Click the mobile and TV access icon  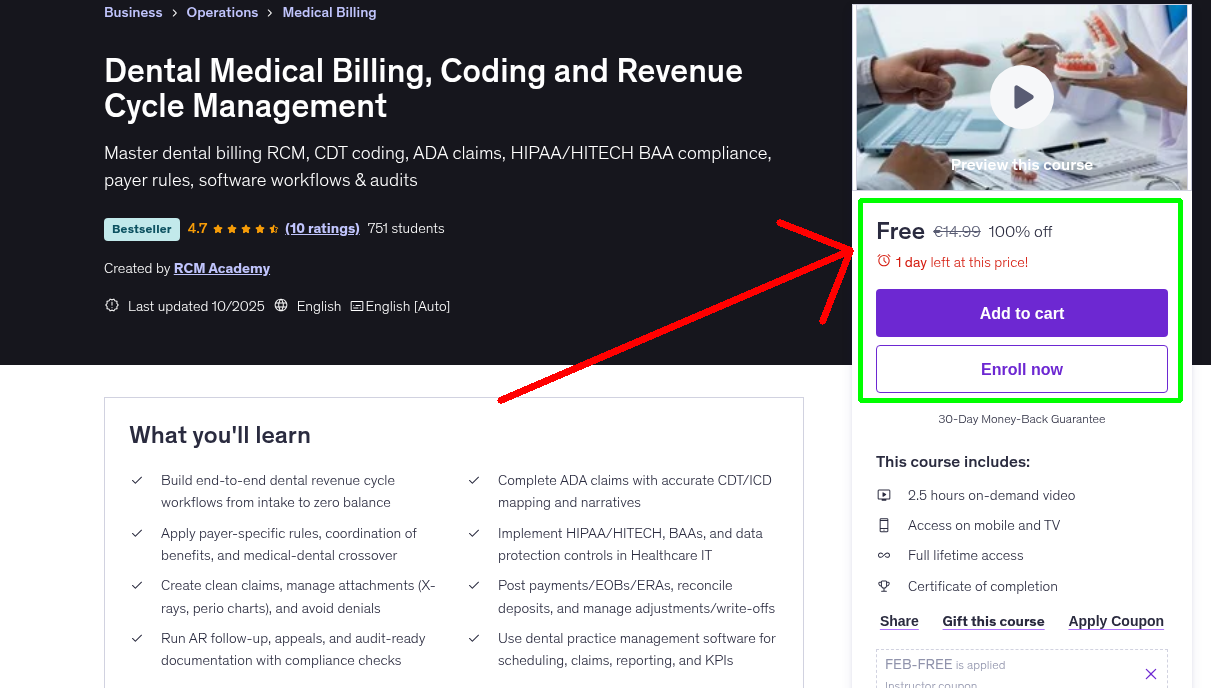tap(884, 524)
